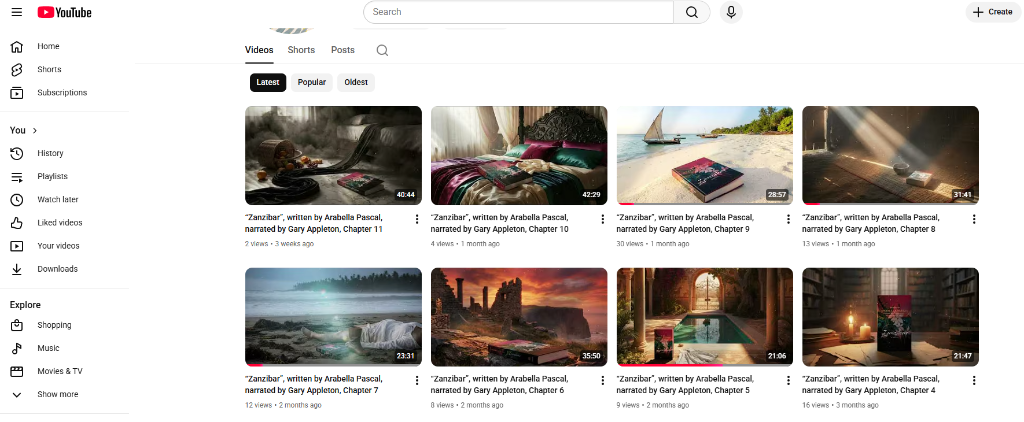1024x422 pixels.
Task: Open more options for Chapter 7 video
Action: [417, 380]
